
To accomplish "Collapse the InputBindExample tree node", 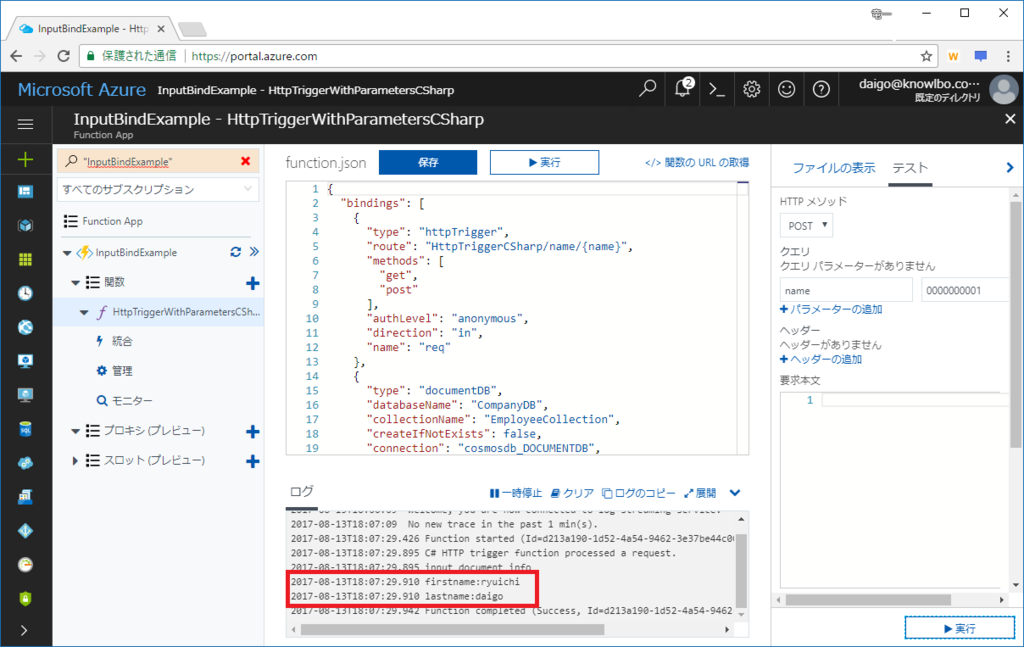I will pos(67,253).
